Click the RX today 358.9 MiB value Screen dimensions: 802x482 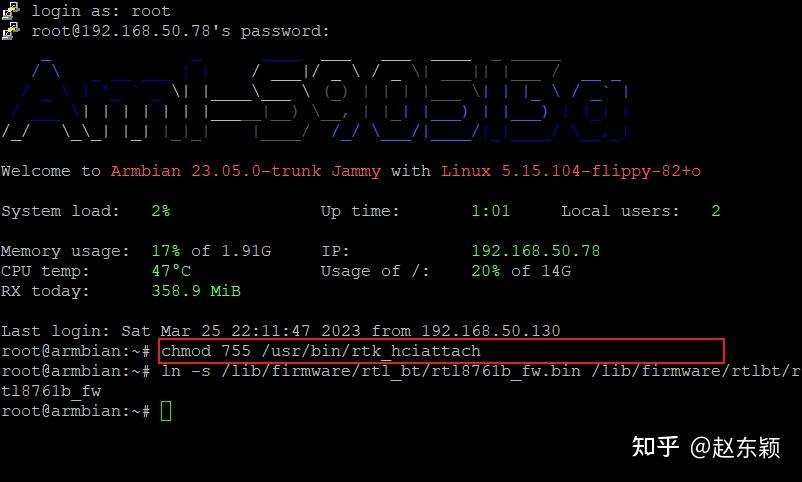(x=196, y=291)
